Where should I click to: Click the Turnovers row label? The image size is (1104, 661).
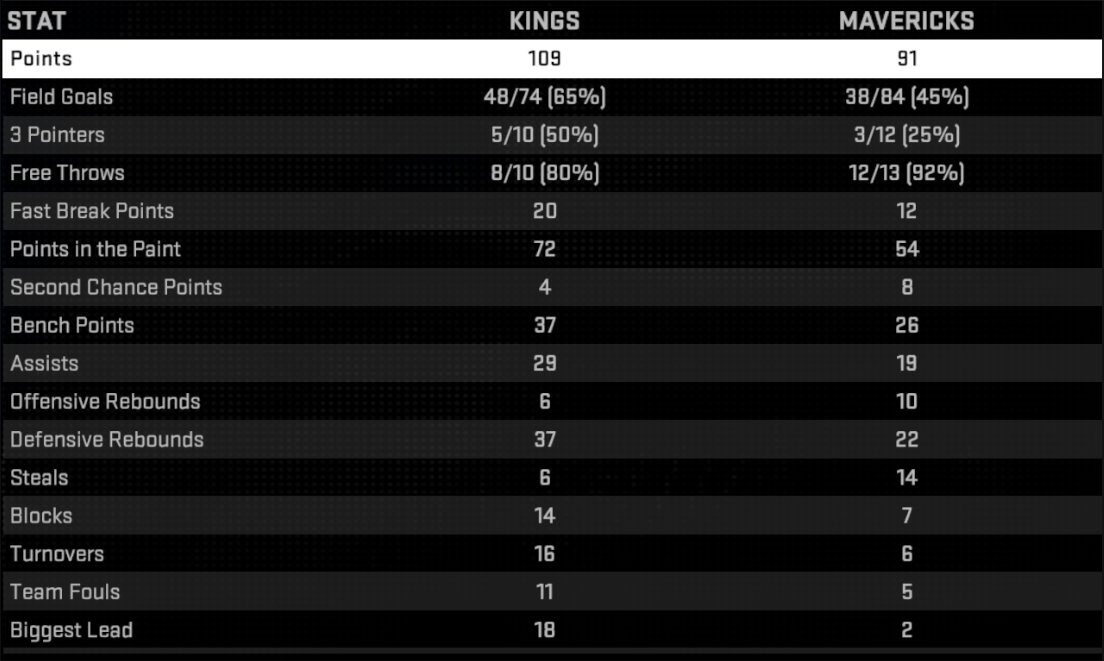(57, 554)
